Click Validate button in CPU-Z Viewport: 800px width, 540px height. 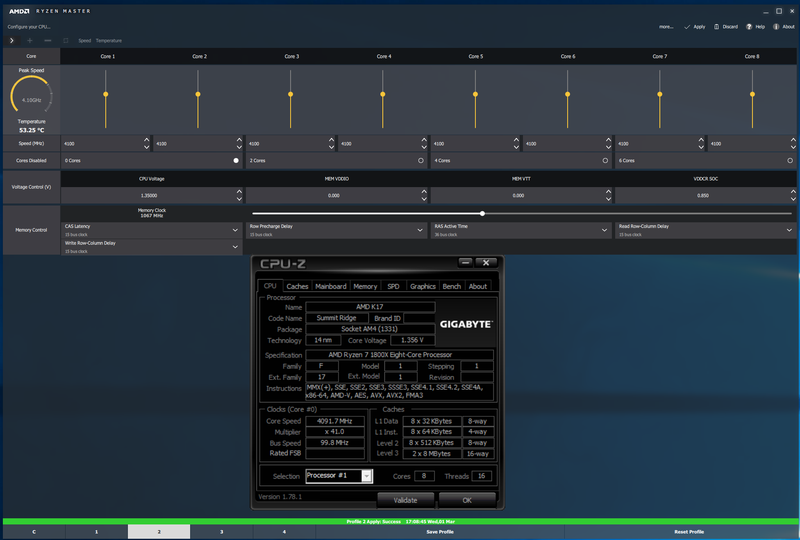coord(406,500)
